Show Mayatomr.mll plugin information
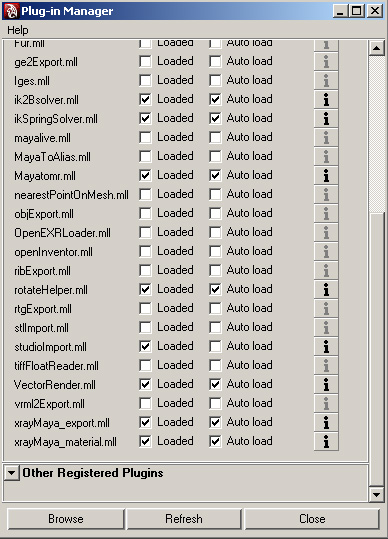This screenshot has height=539, width=388. [x=326, y=176]
